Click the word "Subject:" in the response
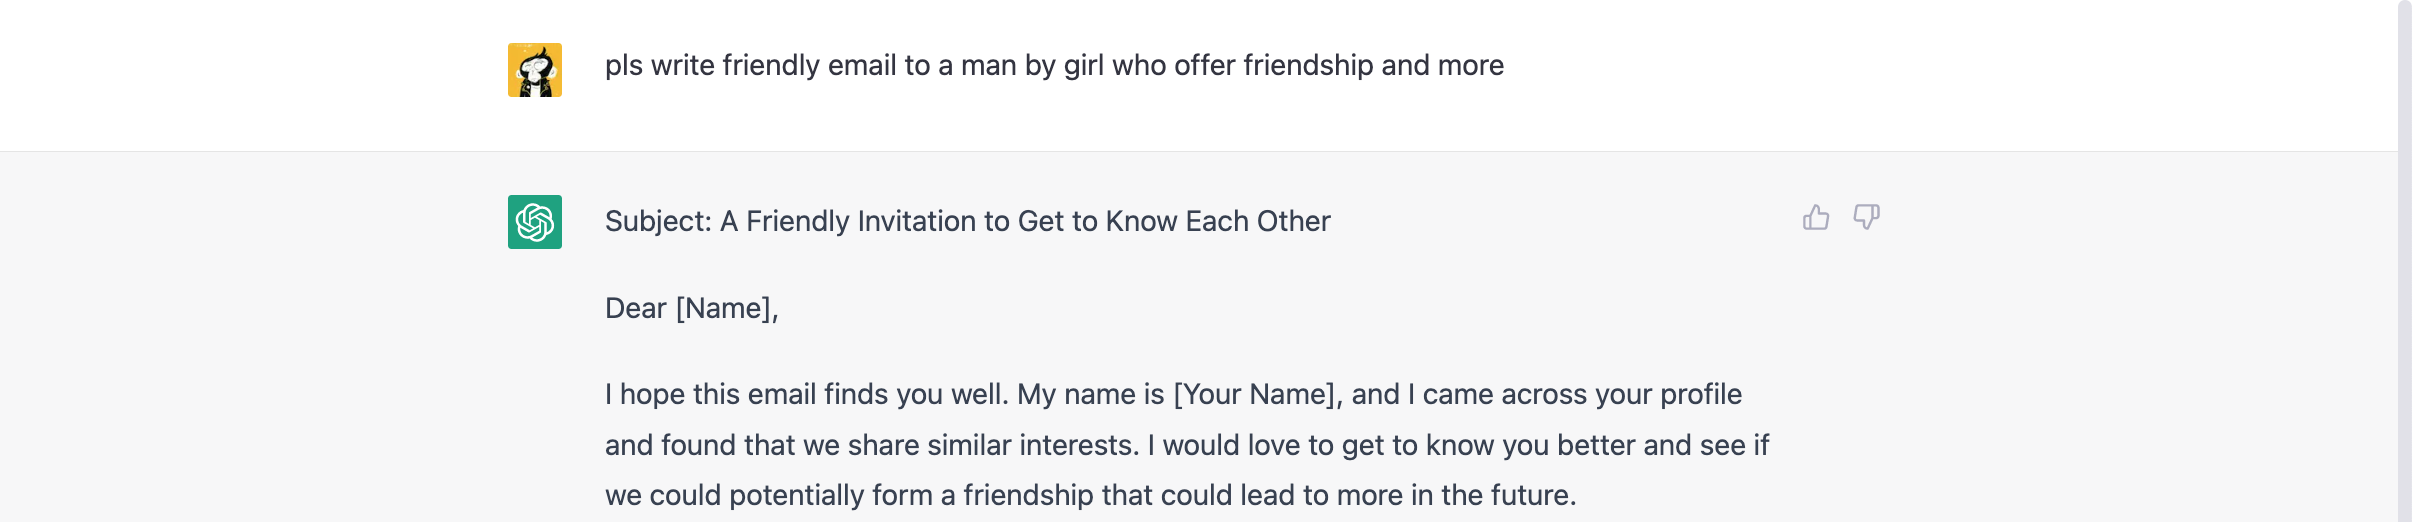This screenshot has width=2412, height=522. 658,222
